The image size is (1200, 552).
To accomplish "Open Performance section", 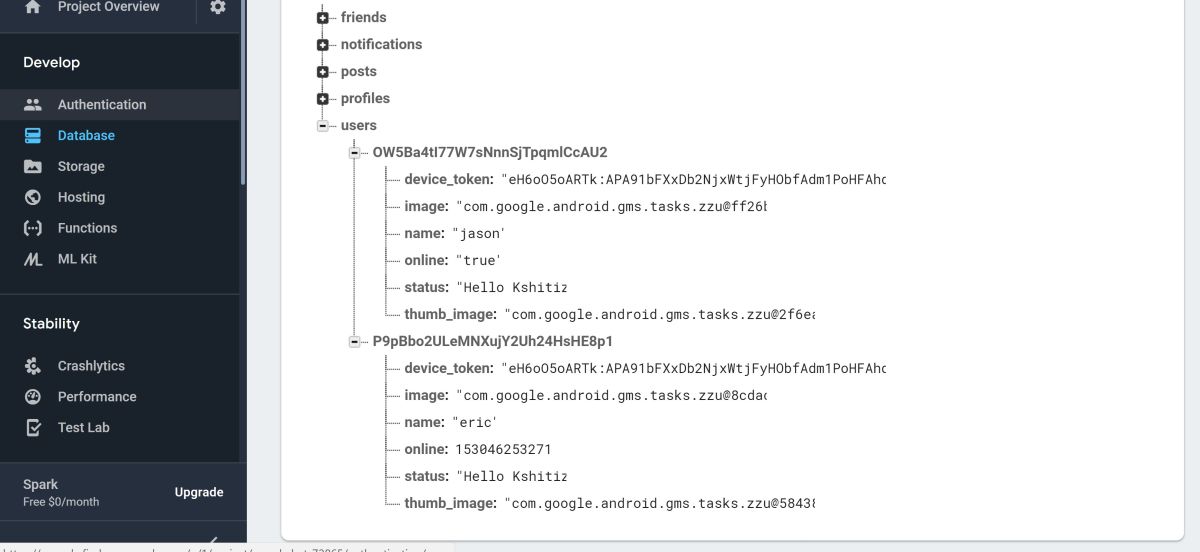I will coord(97,397).
